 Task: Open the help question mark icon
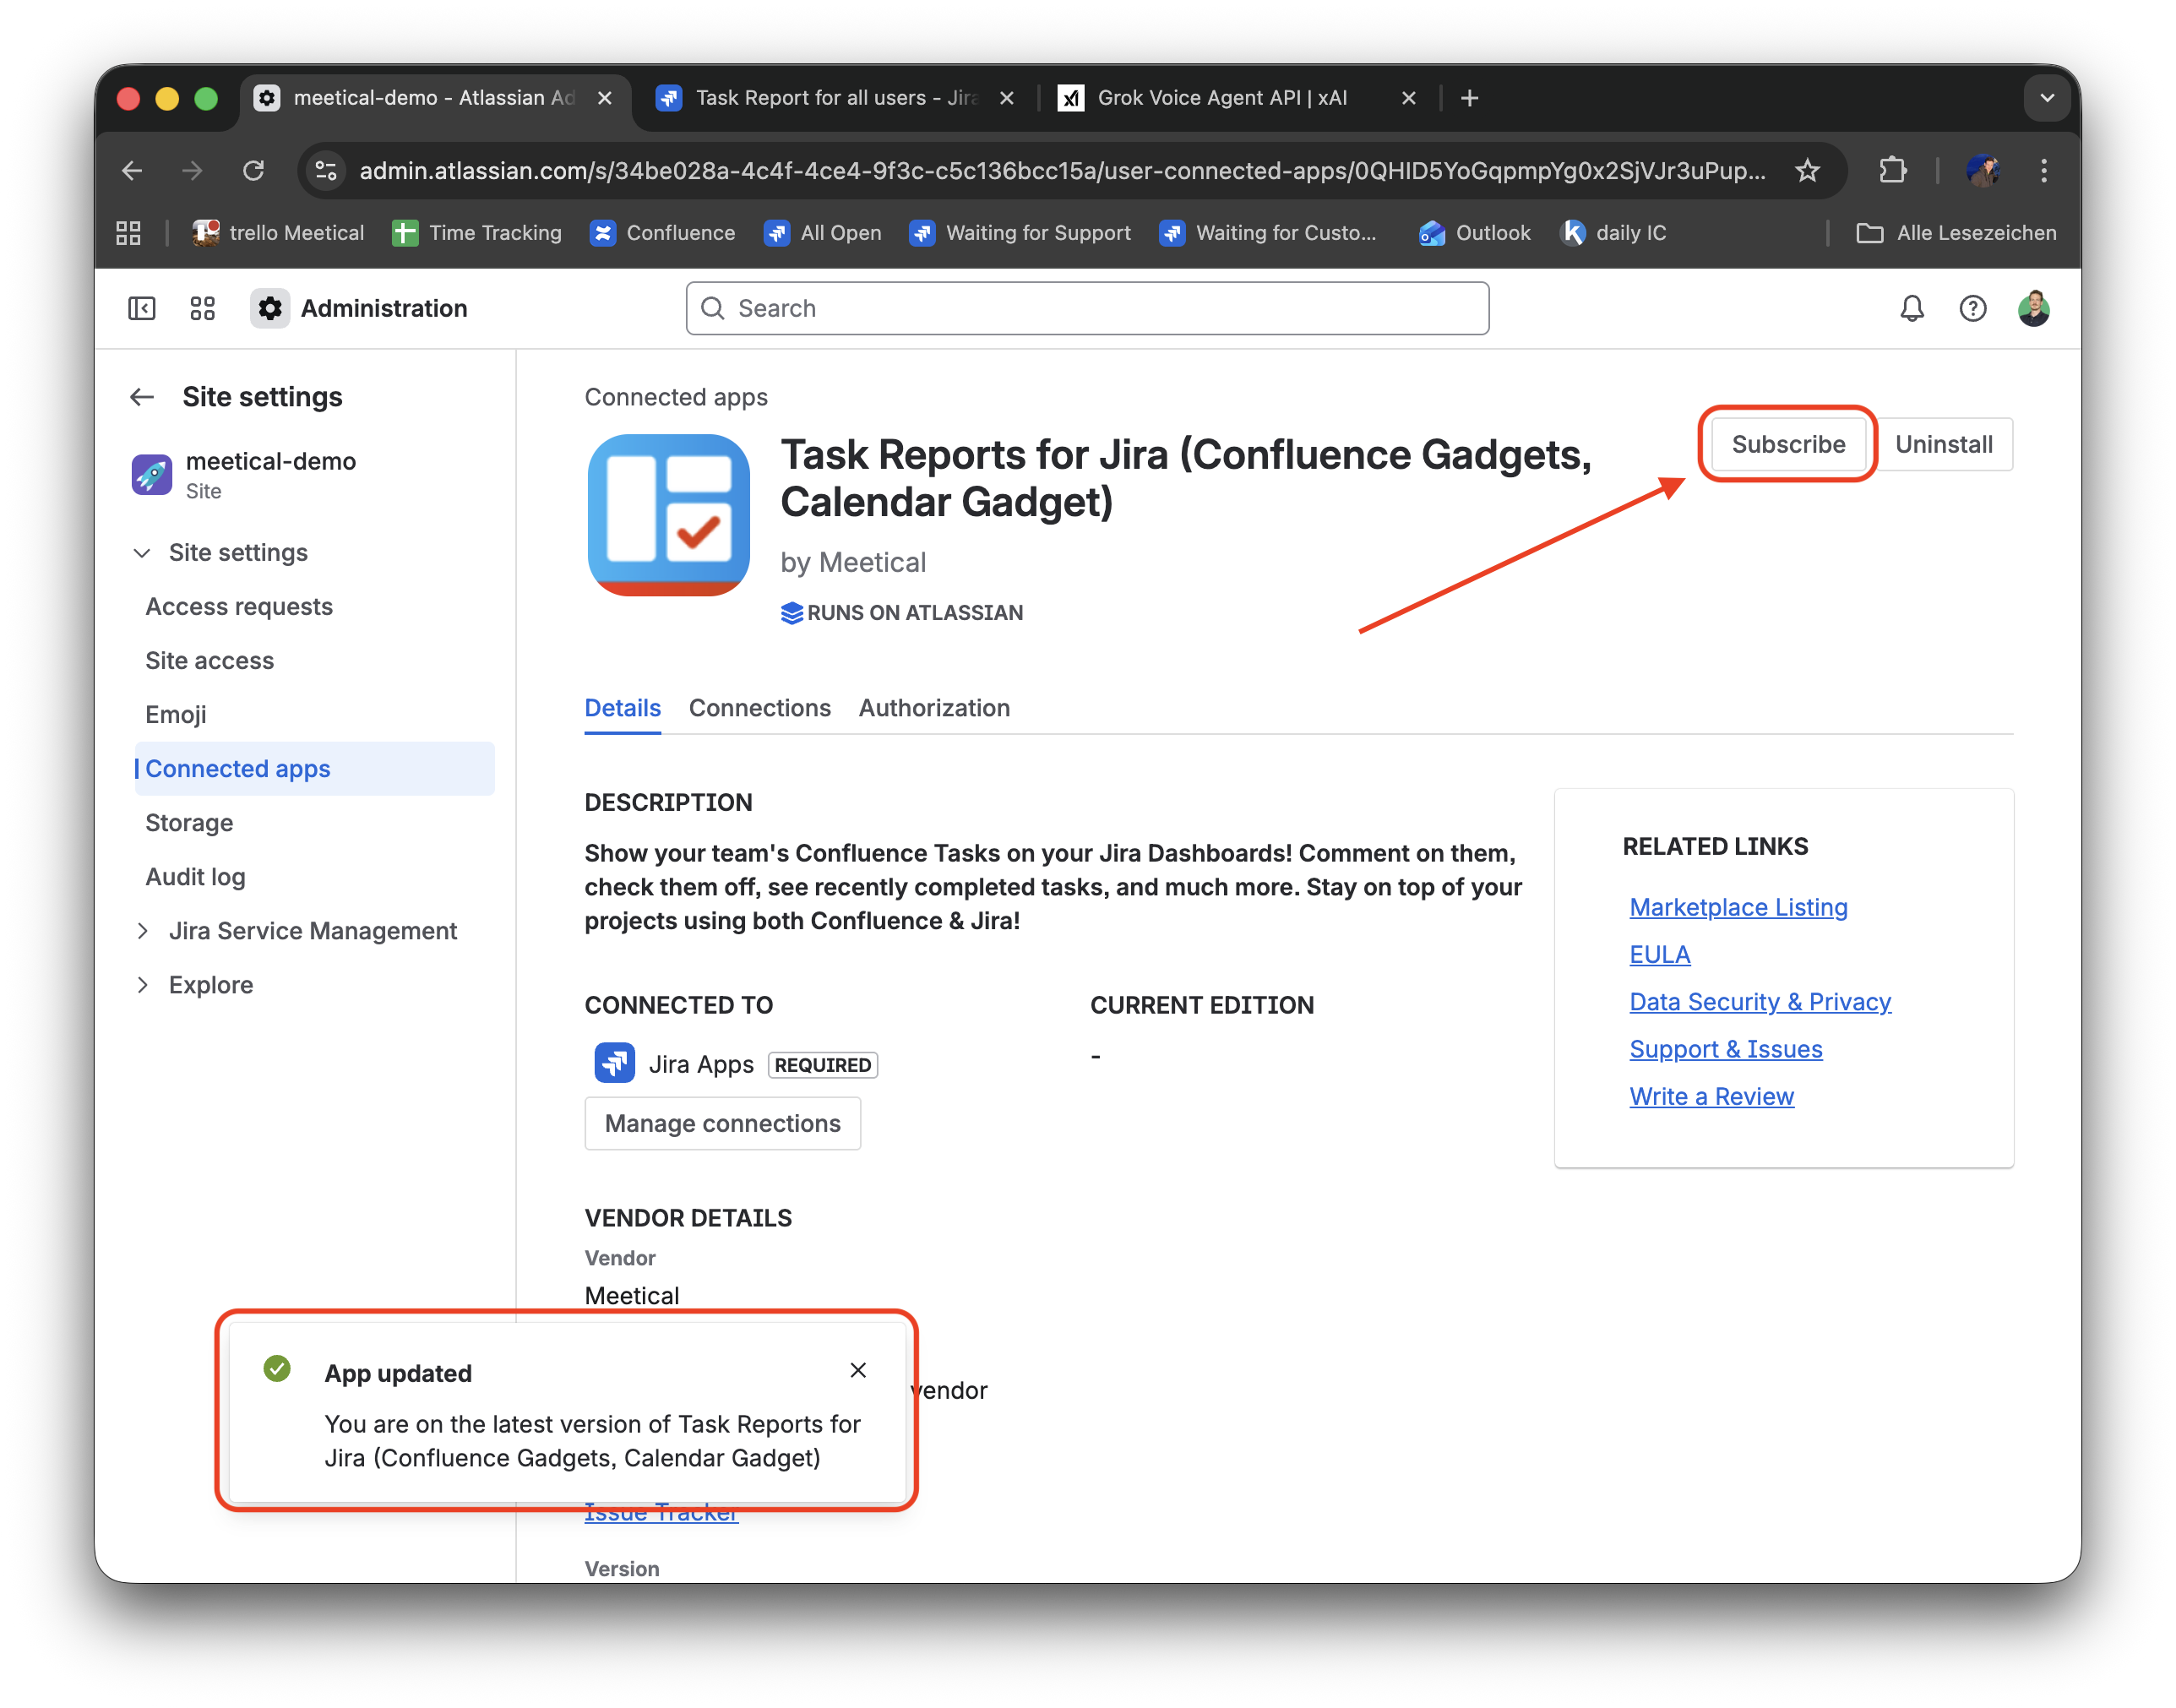click(1972, 308)
